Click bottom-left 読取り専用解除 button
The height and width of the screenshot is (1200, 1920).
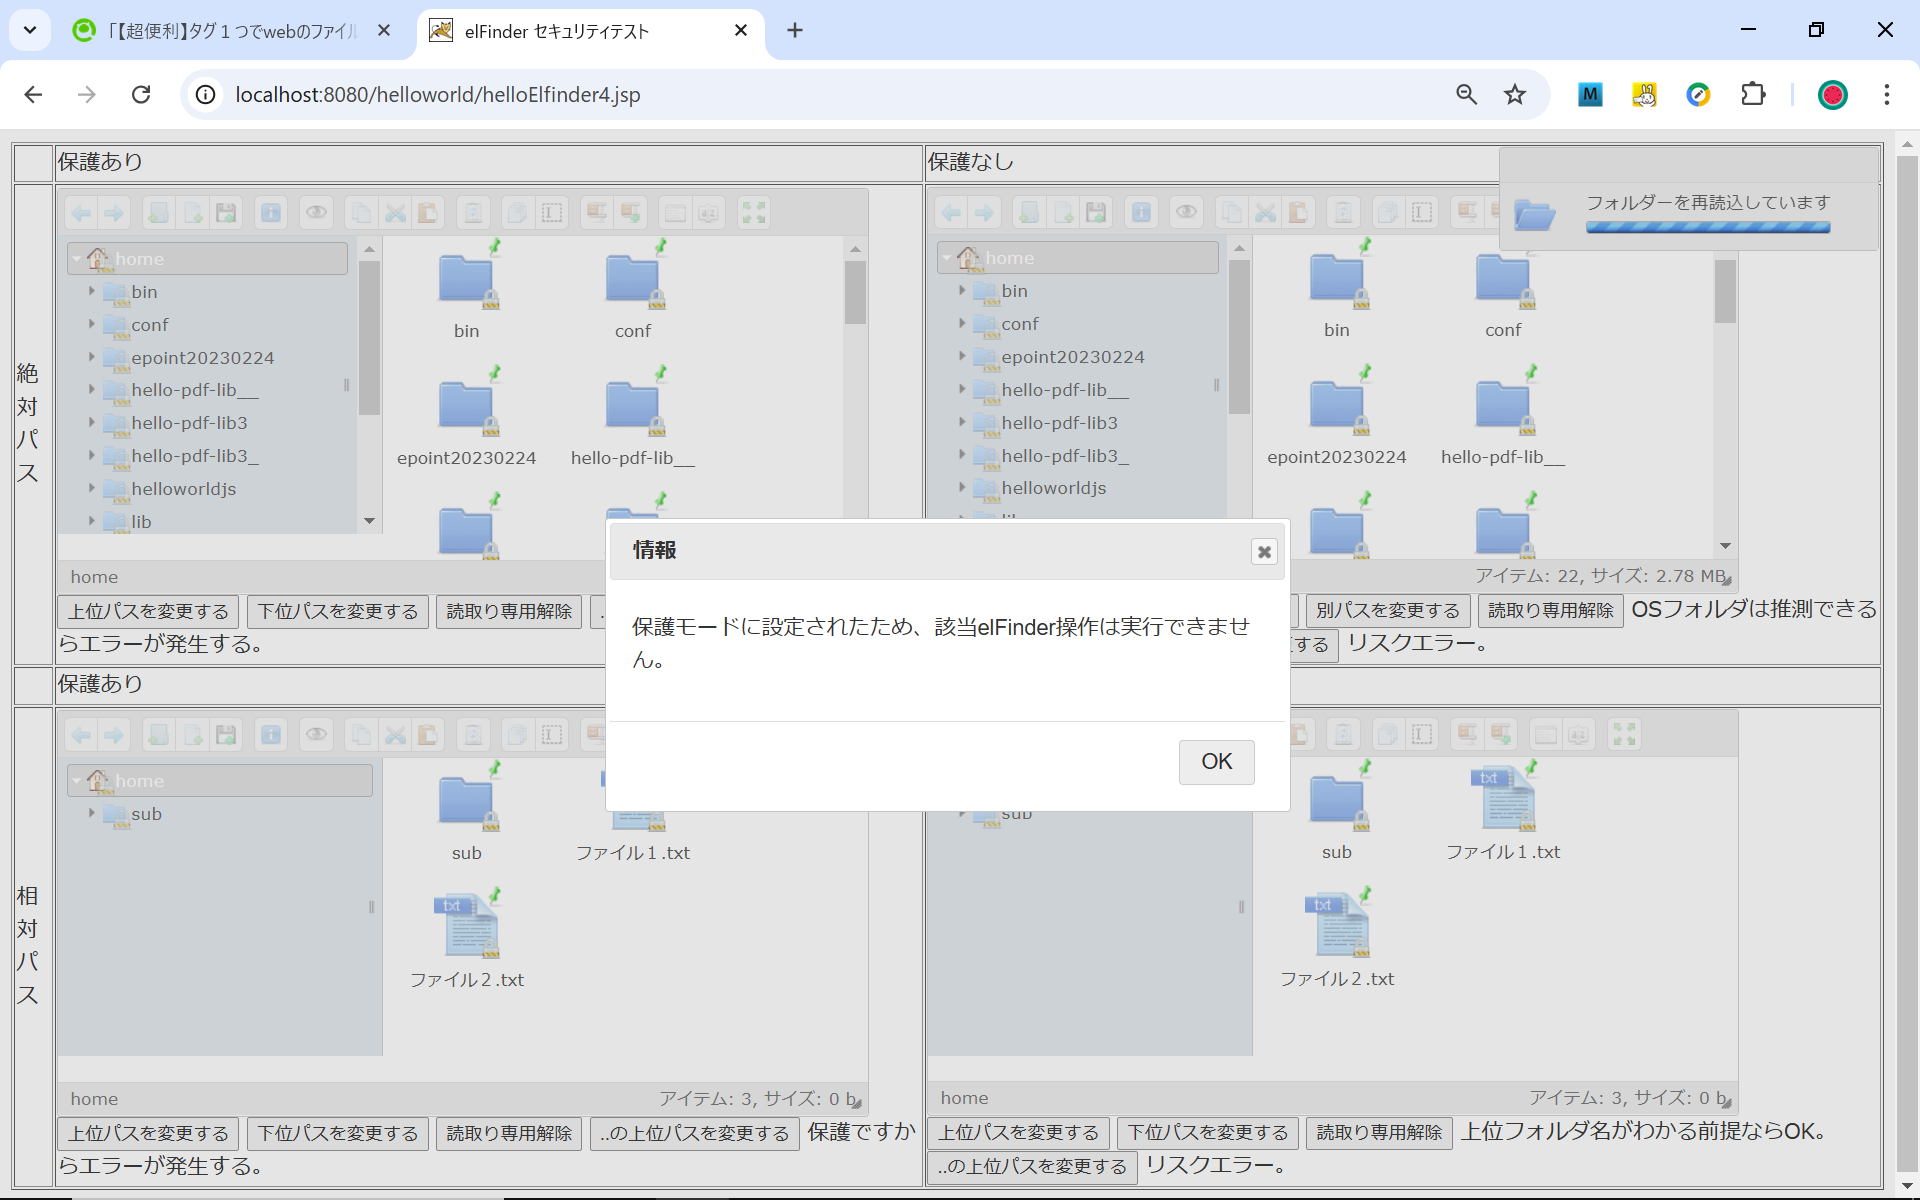click(509, 1133)
